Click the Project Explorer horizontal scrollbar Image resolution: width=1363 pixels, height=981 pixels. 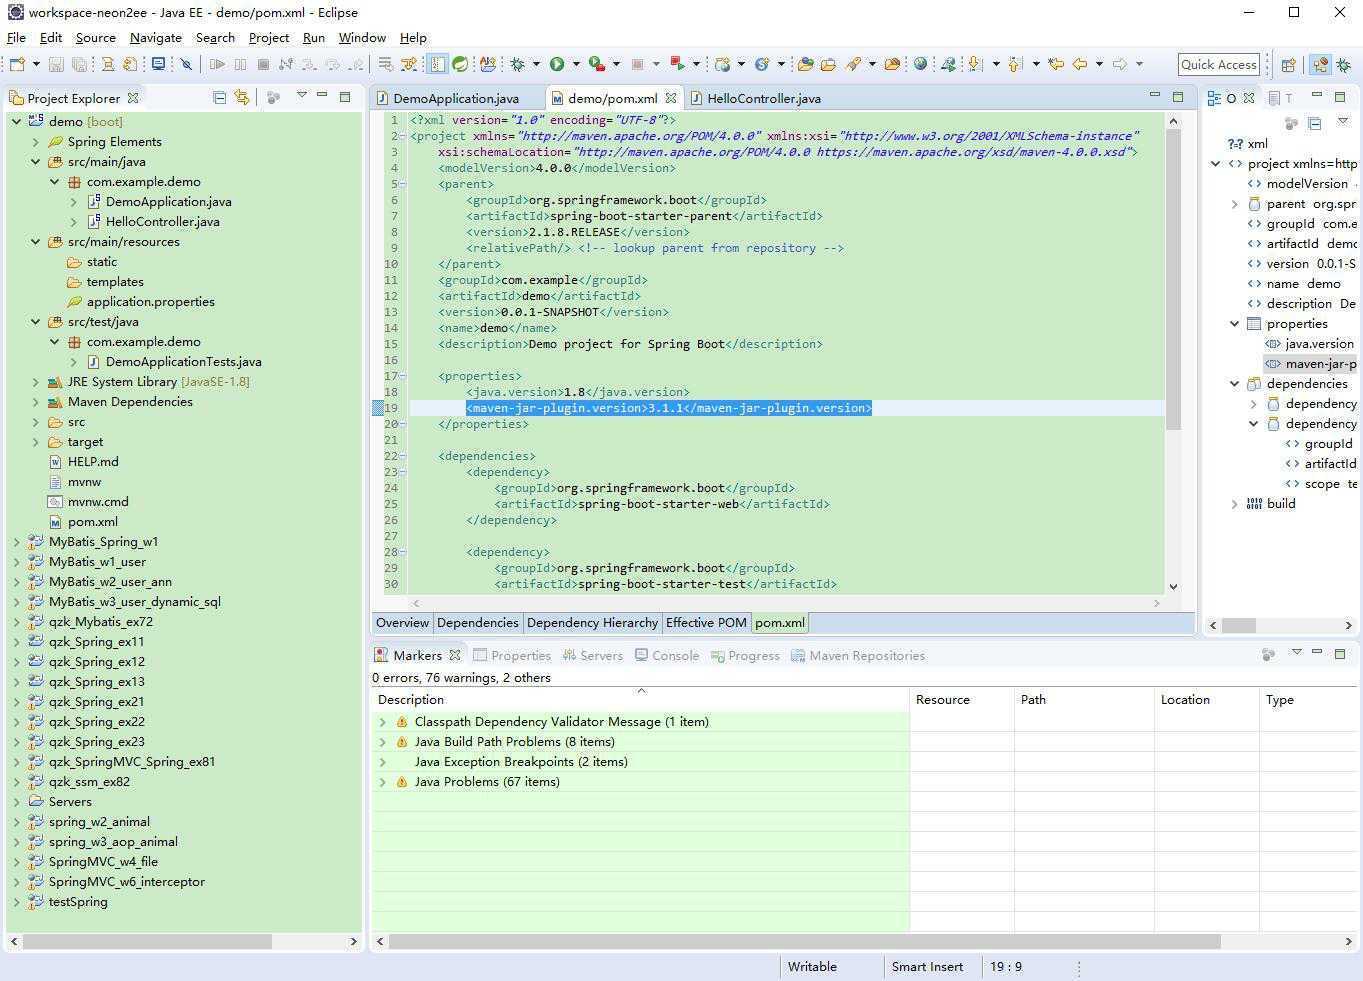point(148,941)
